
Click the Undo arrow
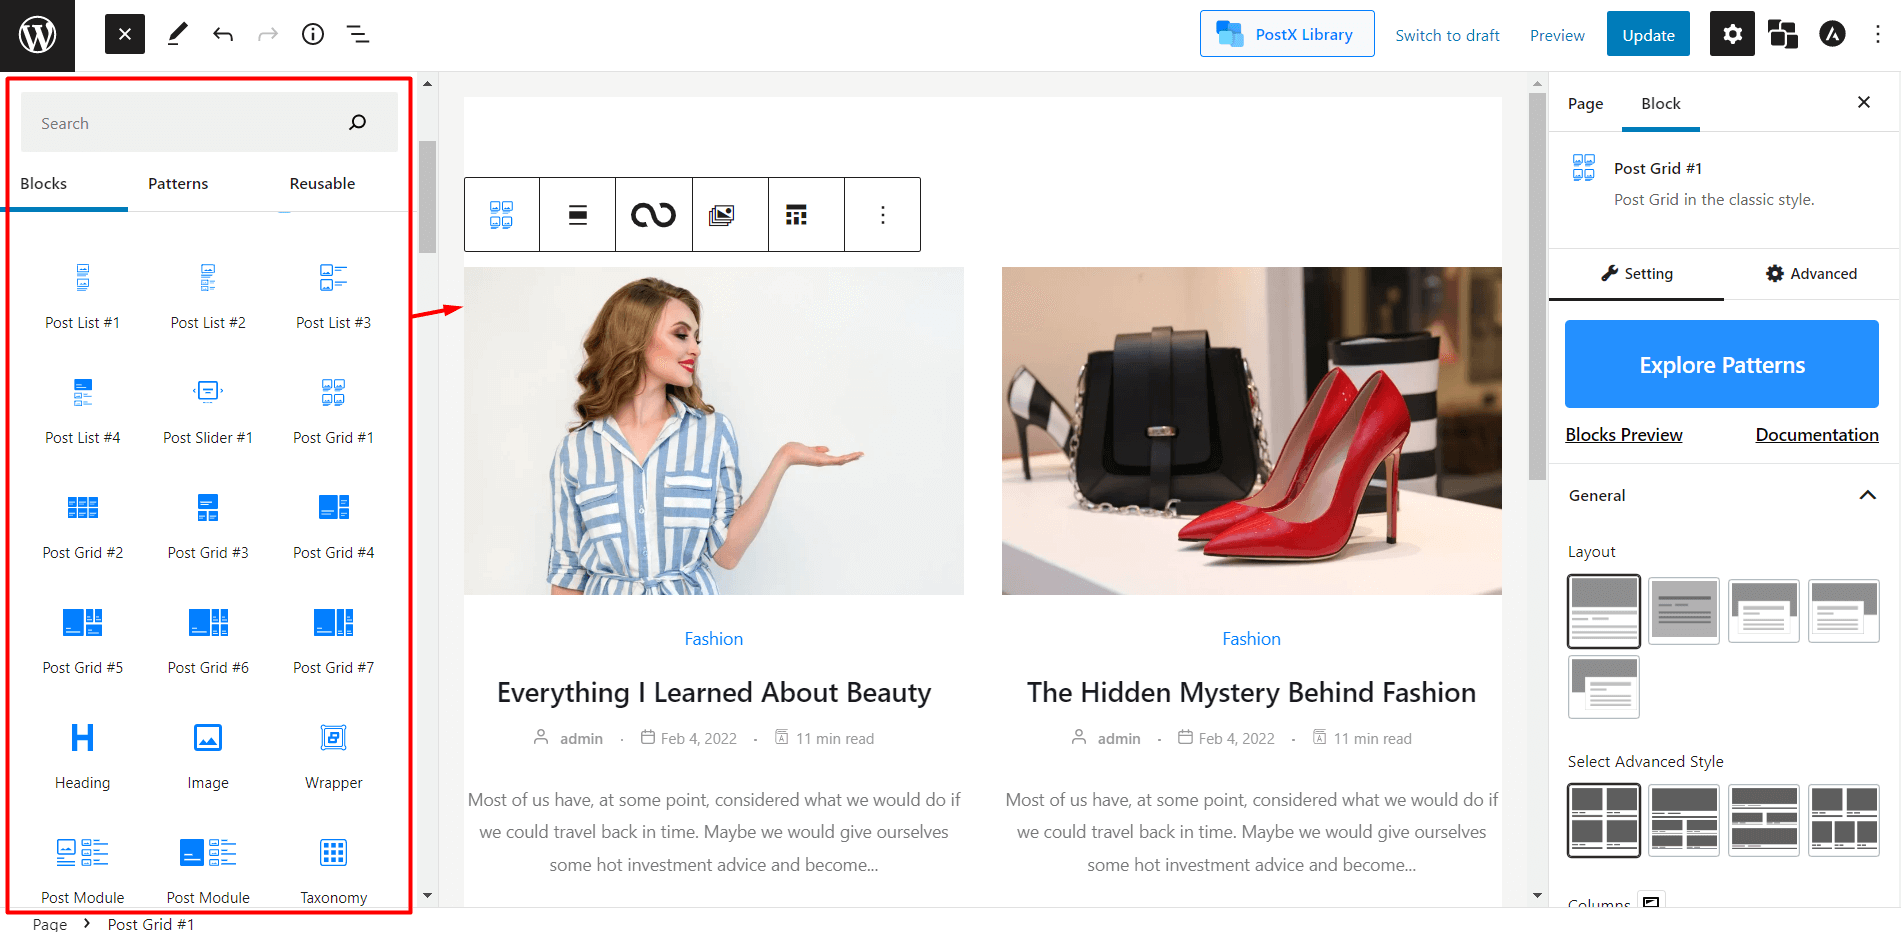tap(223, 35)
